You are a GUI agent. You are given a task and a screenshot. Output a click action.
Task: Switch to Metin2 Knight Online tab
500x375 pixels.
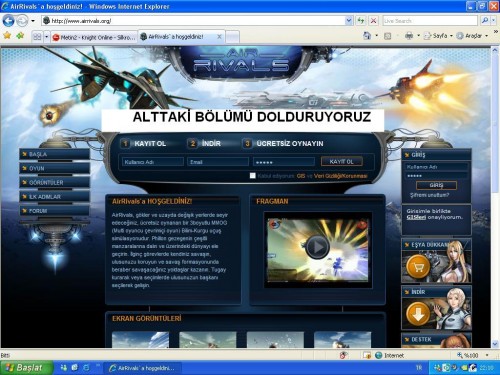pos(94,37)
